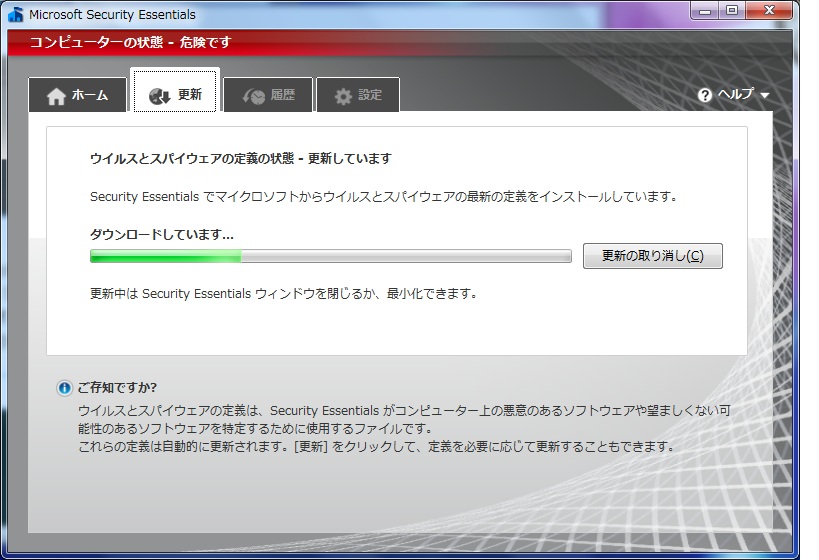Click the home house icon

[56, 96]
